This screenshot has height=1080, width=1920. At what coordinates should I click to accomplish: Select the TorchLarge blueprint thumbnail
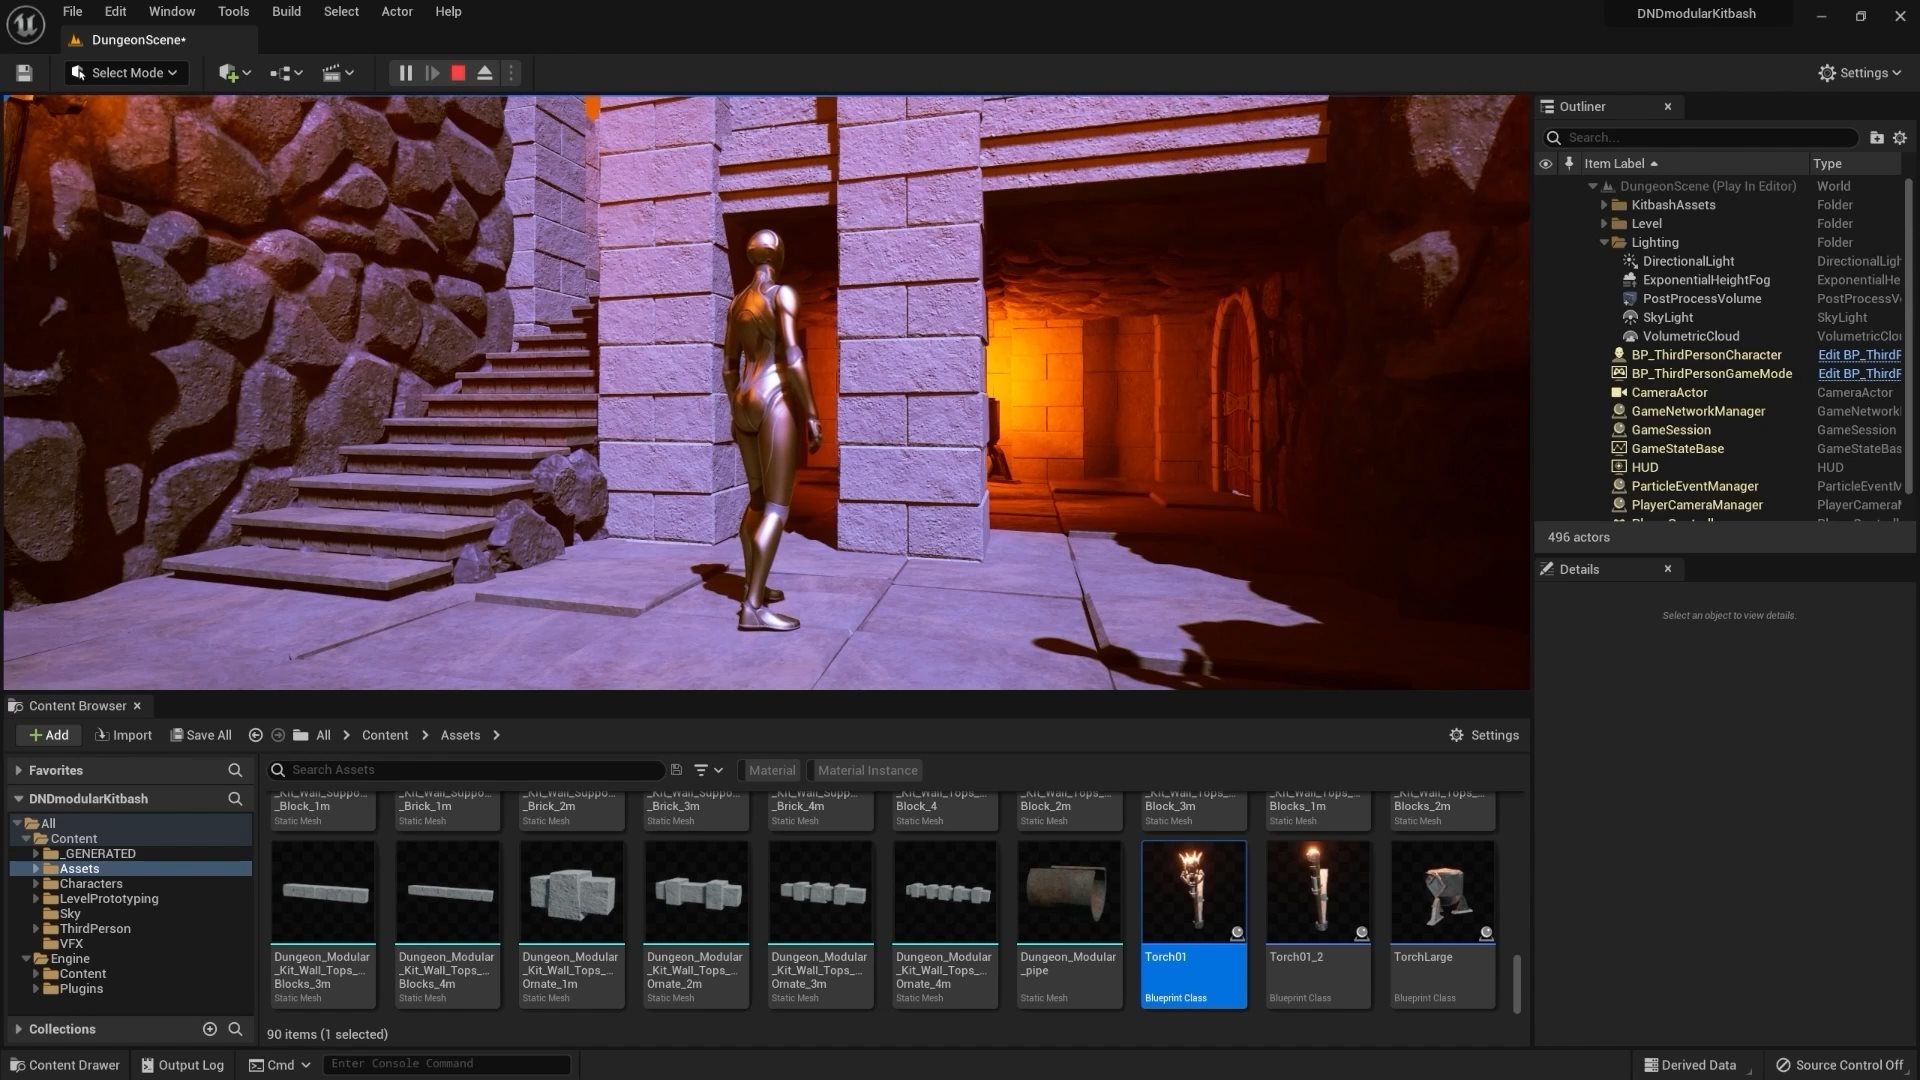(1442, 892)
